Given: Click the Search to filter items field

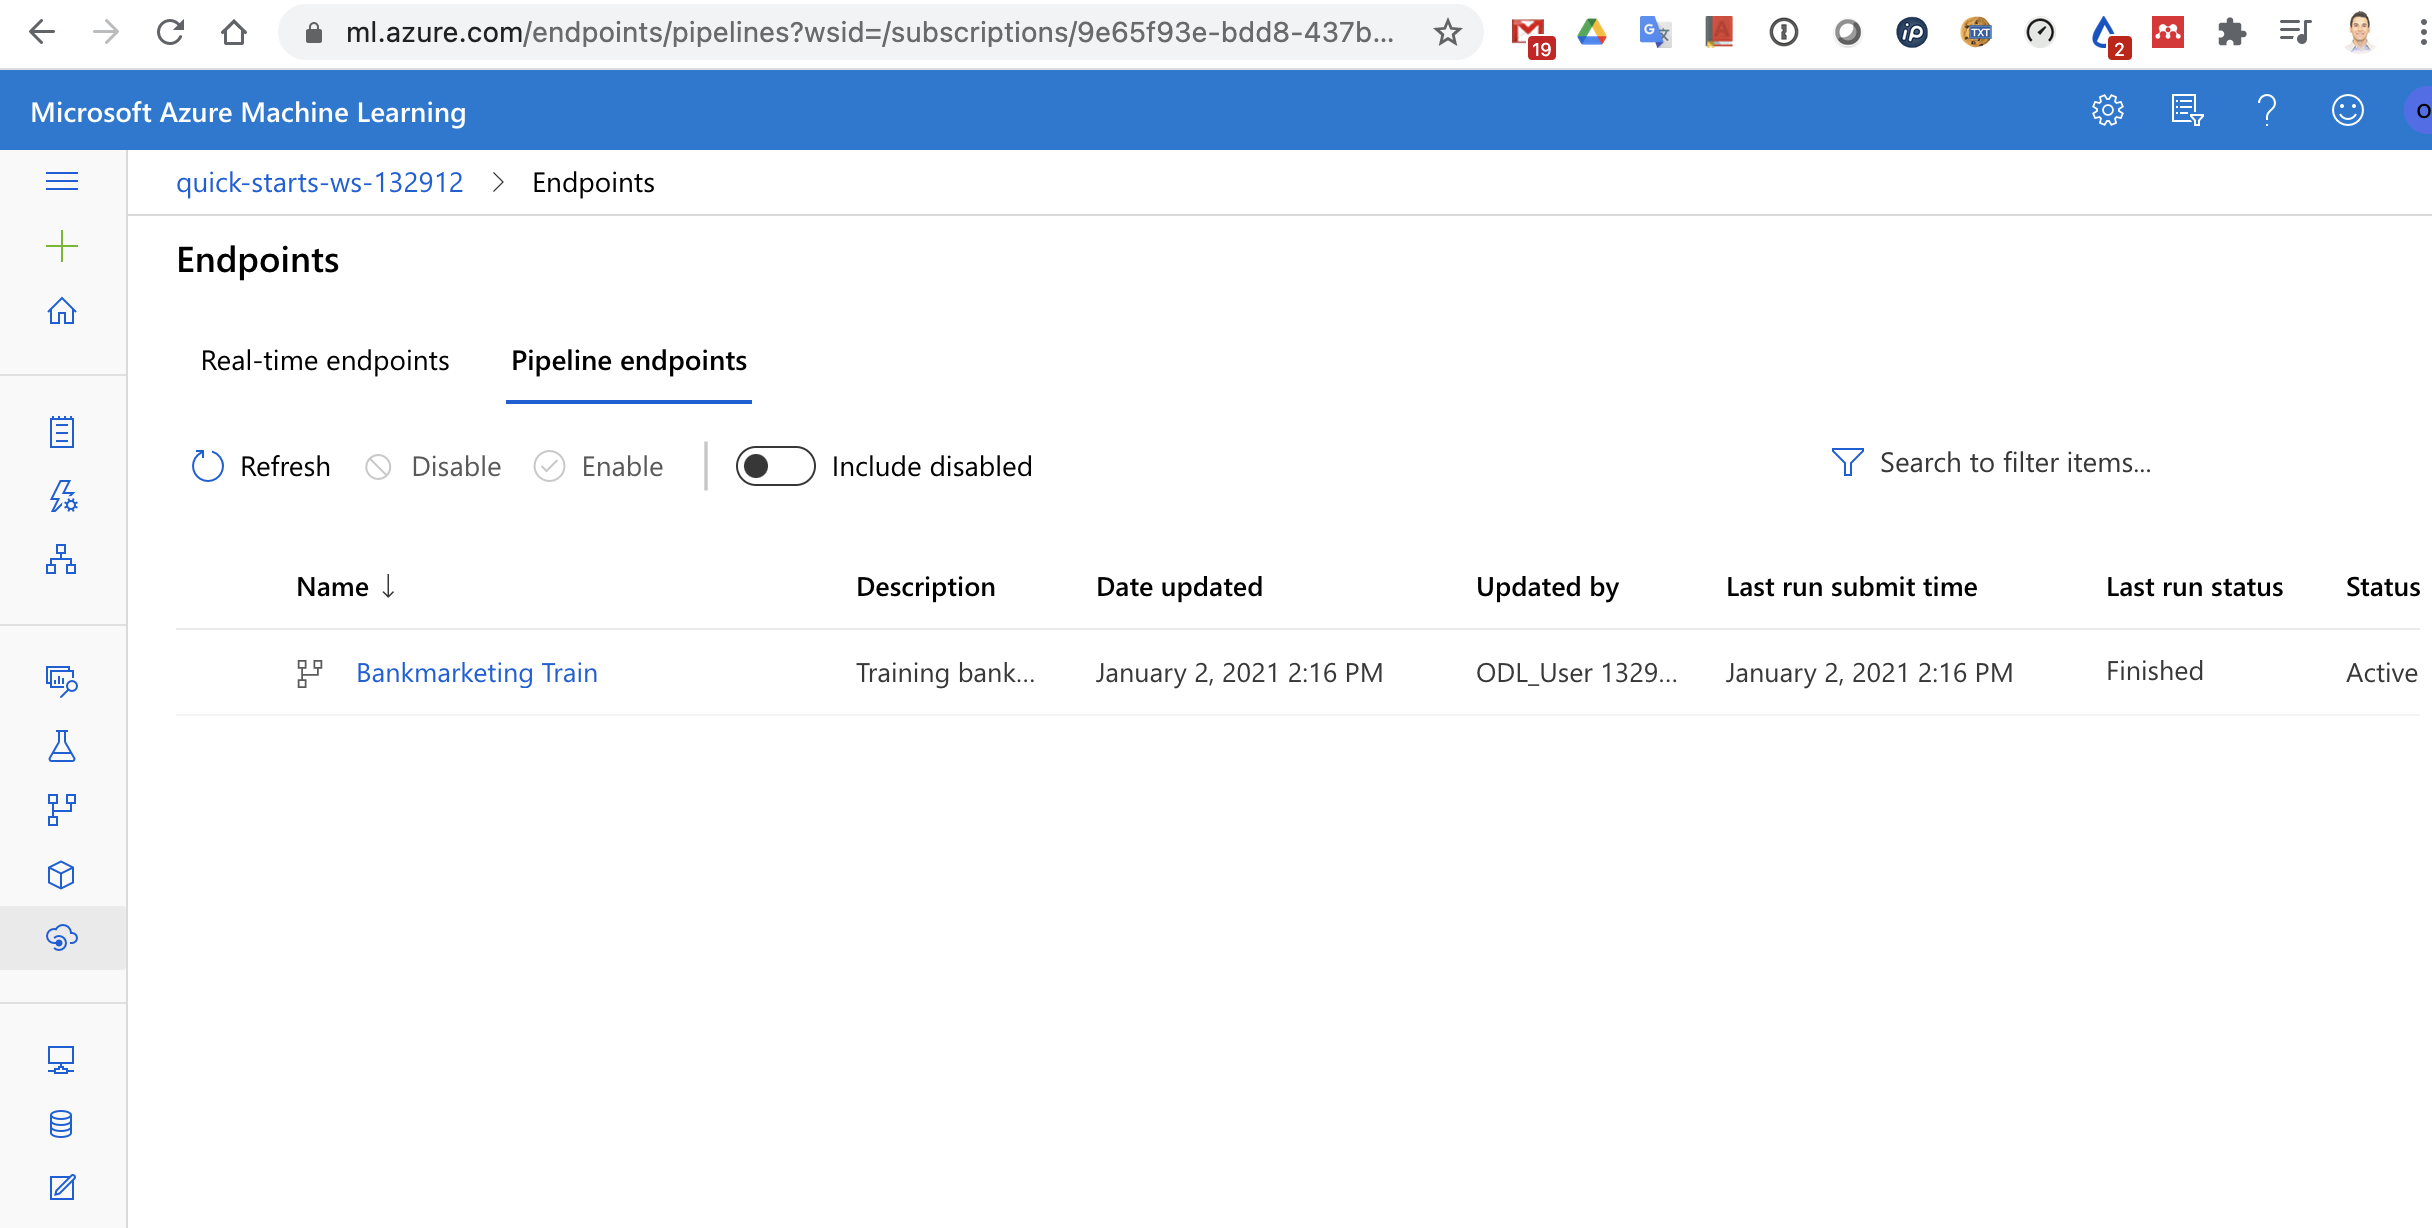Looking at the screenshot, I should pyautogui.click(x=2014, y=463).
